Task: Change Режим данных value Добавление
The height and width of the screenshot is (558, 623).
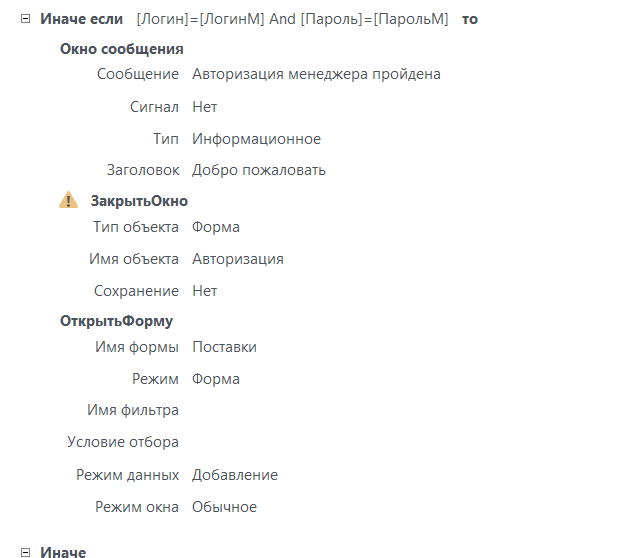Action: [235, 475]
